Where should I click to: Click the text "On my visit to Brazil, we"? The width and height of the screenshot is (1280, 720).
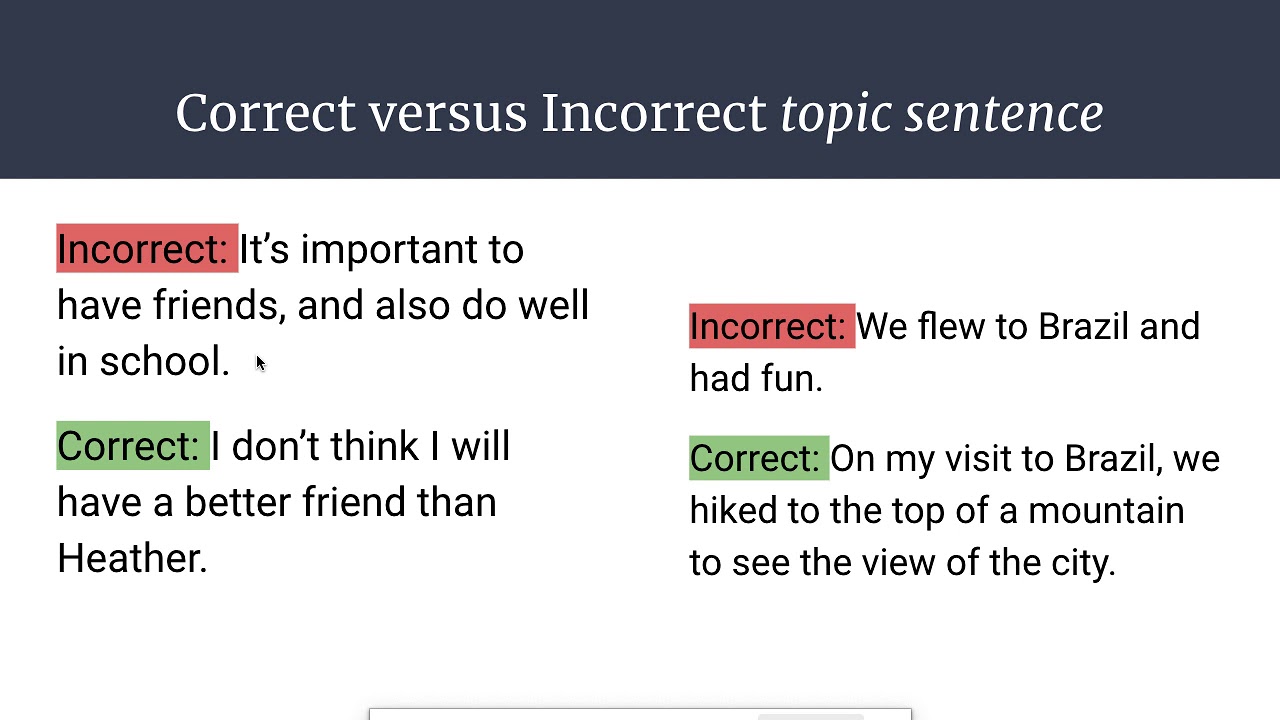1024,459
